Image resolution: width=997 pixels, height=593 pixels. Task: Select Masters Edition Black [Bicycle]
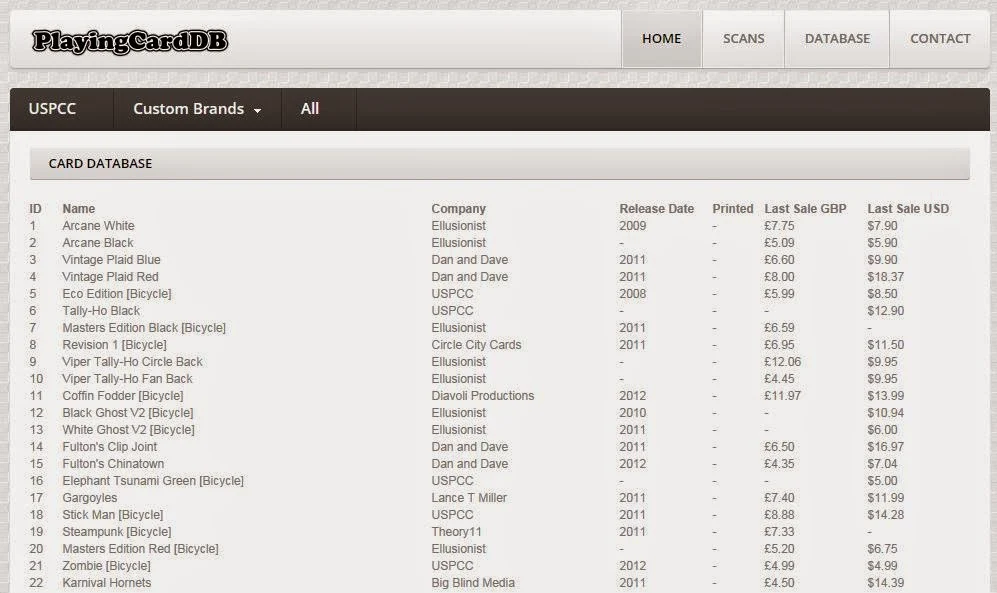144,328
